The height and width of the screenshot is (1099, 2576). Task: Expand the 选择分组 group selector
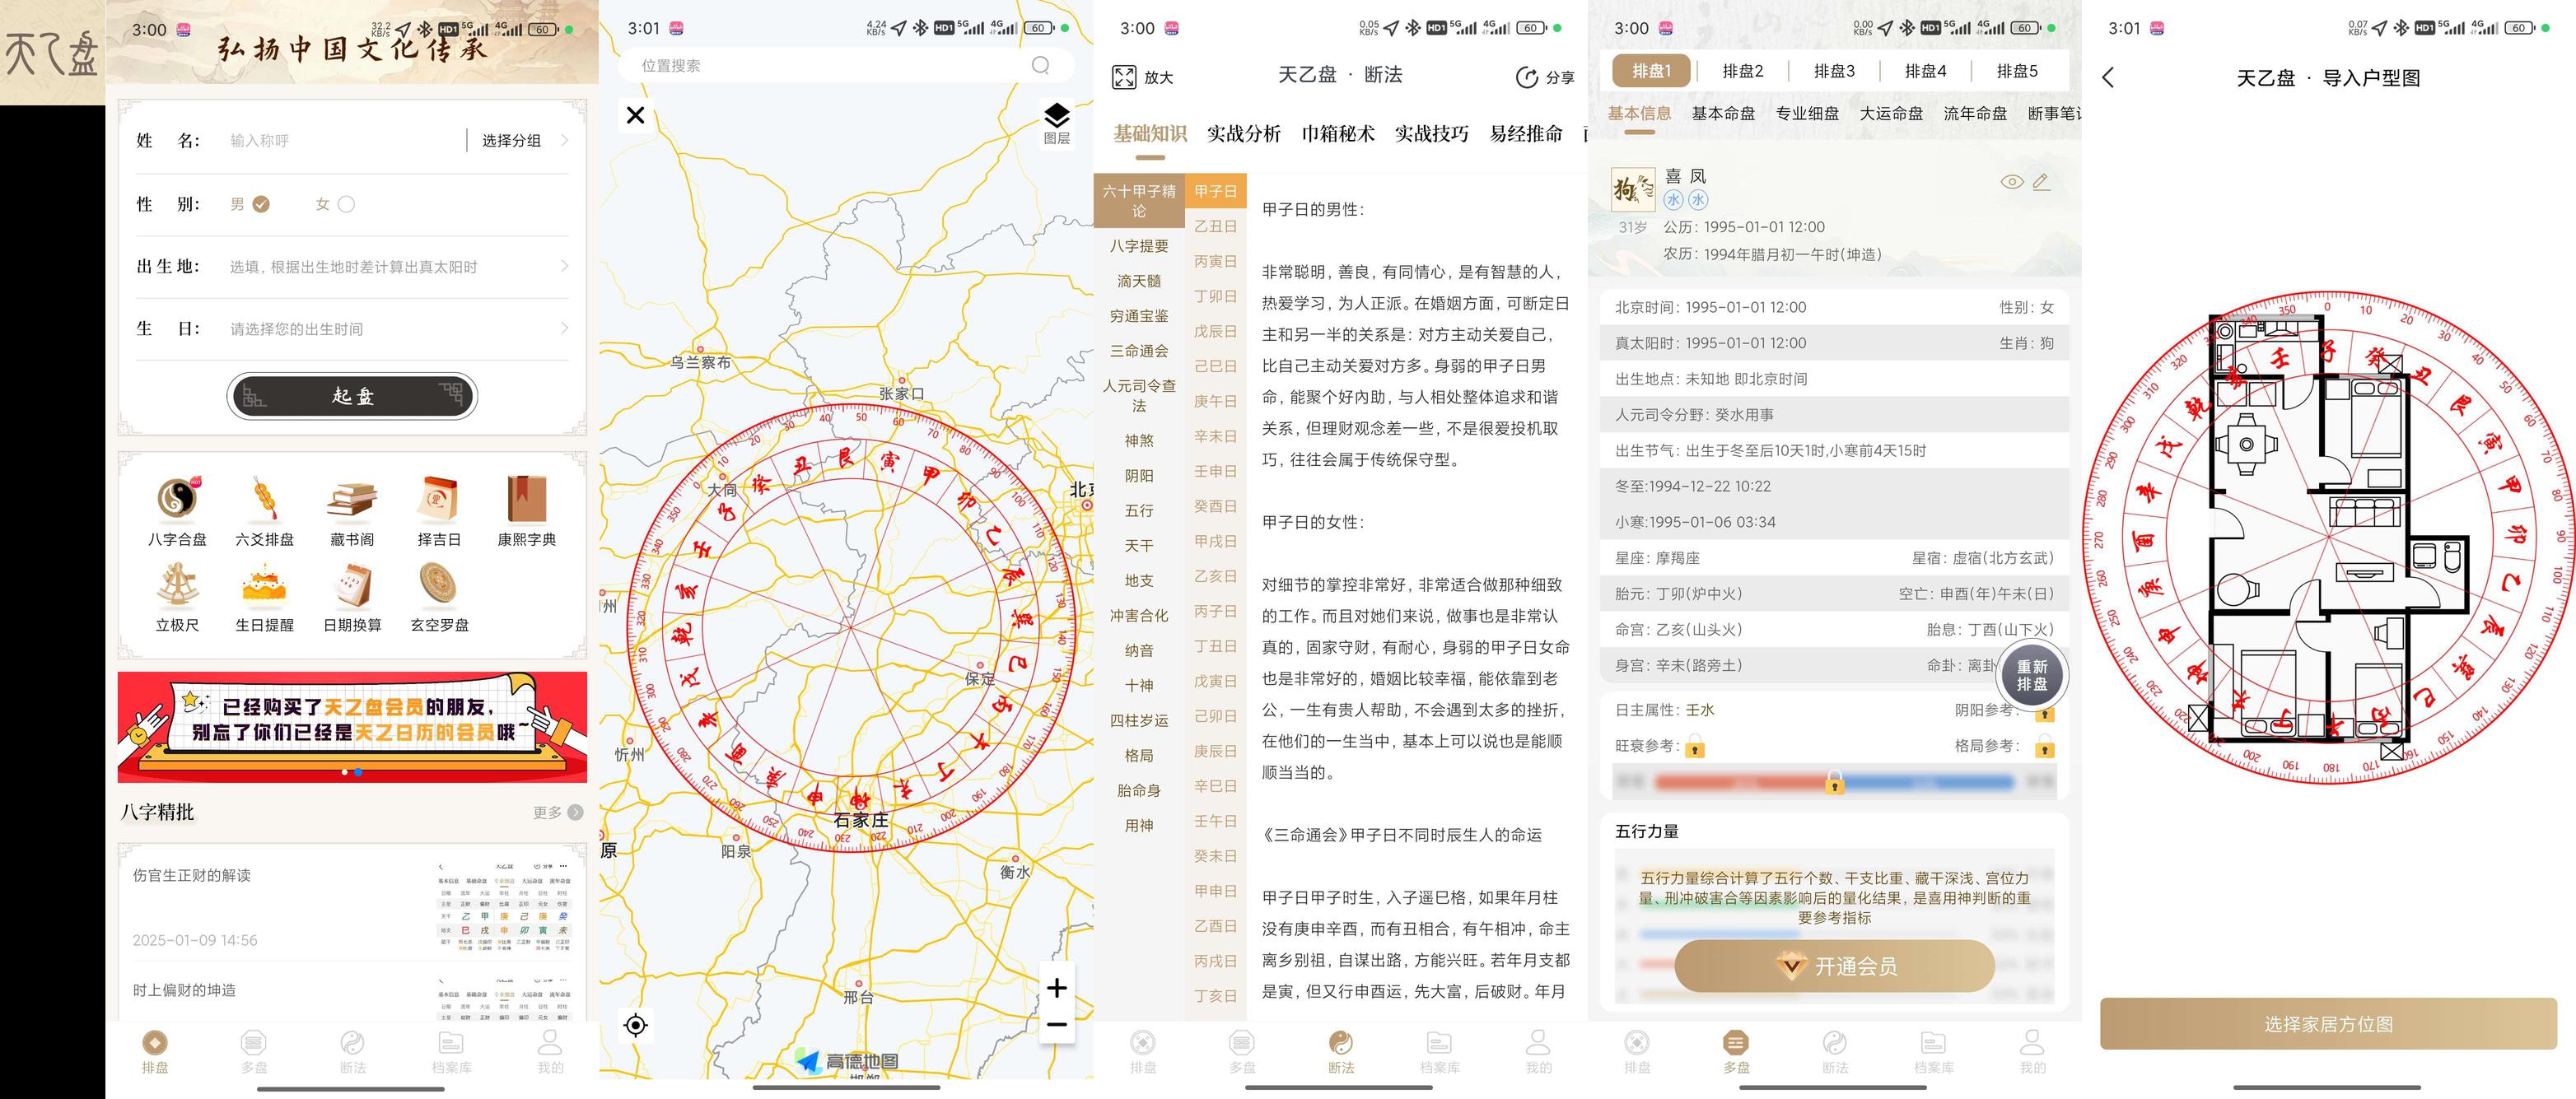[x=524, y=141]
